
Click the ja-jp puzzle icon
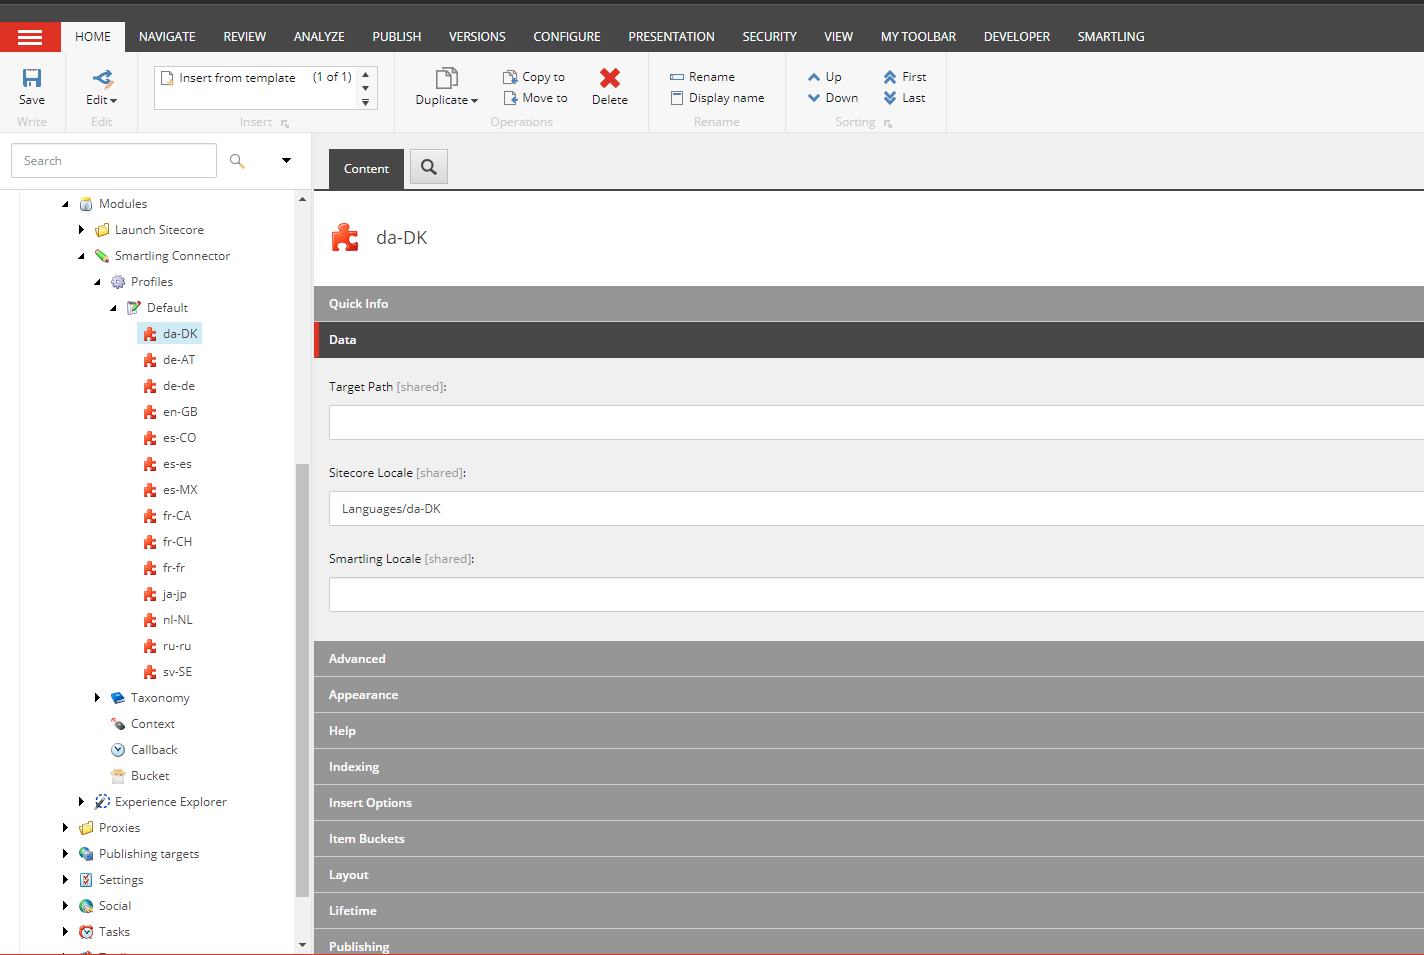(150, 594)
